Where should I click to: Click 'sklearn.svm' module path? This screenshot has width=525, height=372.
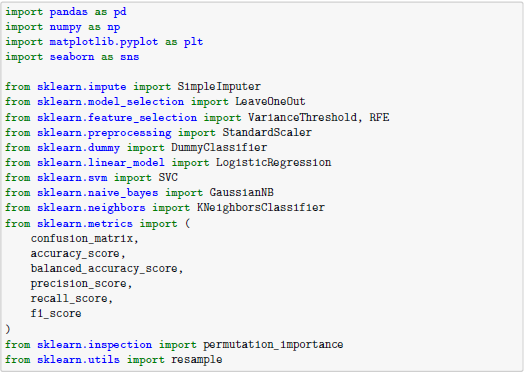[72, 177]
